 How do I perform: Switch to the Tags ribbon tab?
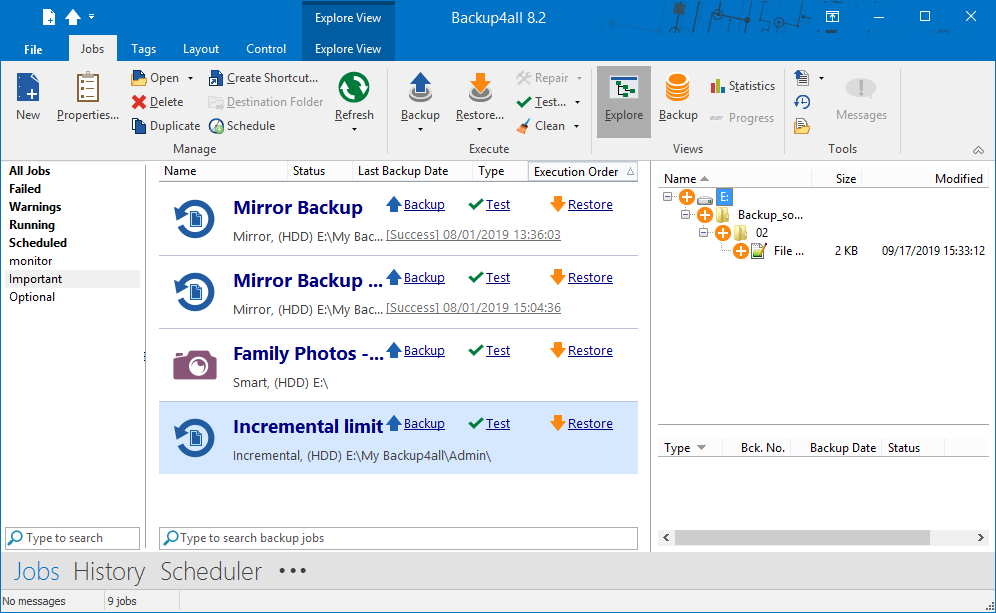point(144,49)
